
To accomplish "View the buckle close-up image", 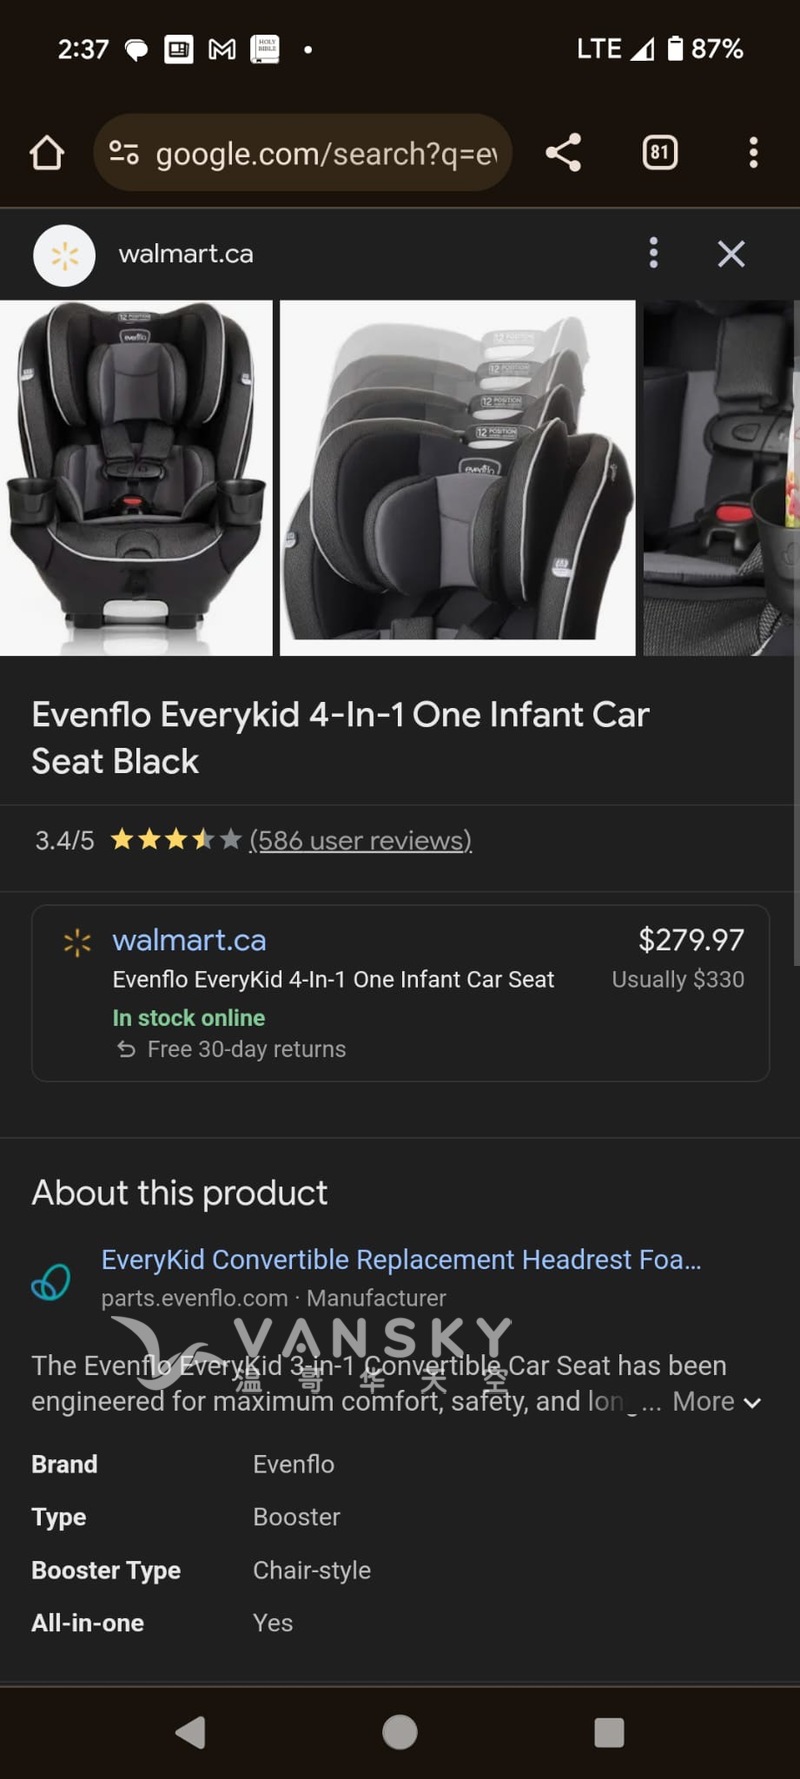I will pyautogui.click(x=720, y=478).
